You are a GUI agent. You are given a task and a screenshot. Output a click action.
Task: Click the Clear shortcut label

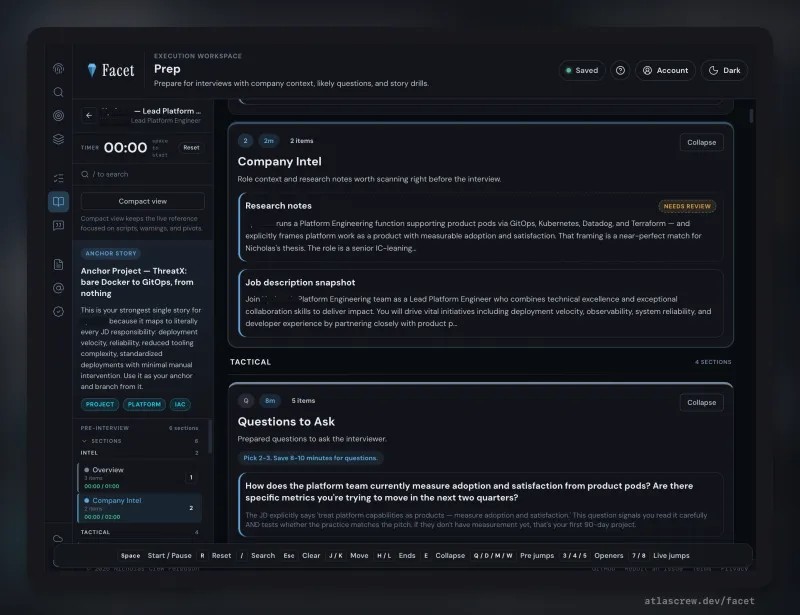tap(311, 555)
